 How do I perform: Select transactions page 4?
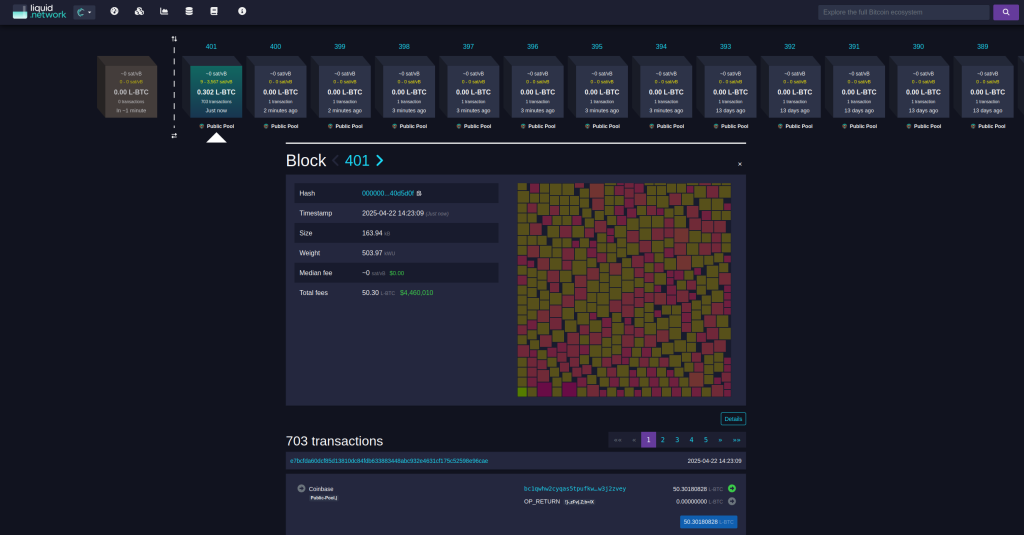(x=692, y=440)
